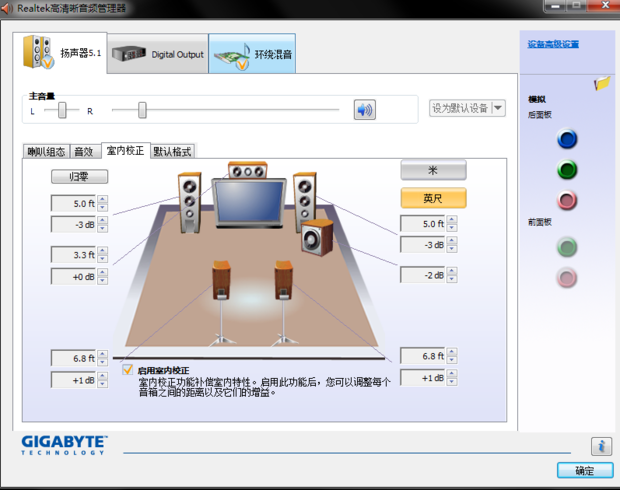620x490 pixels.
Task: Click the front left 5.0 ft distance field
Action: [74, 203]
